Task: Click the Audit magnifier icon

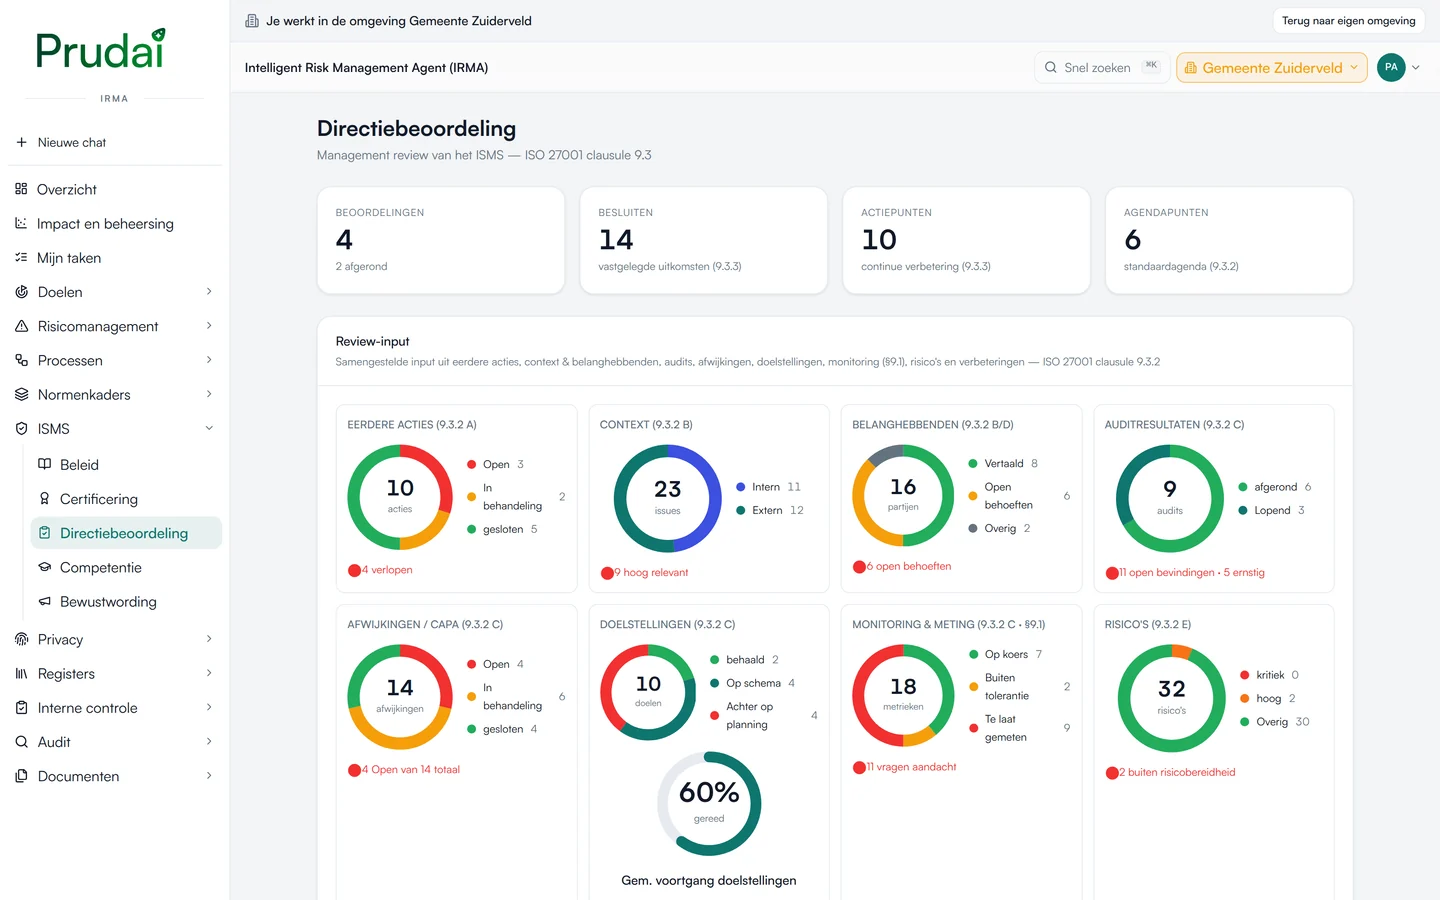Action: [21, 742]
